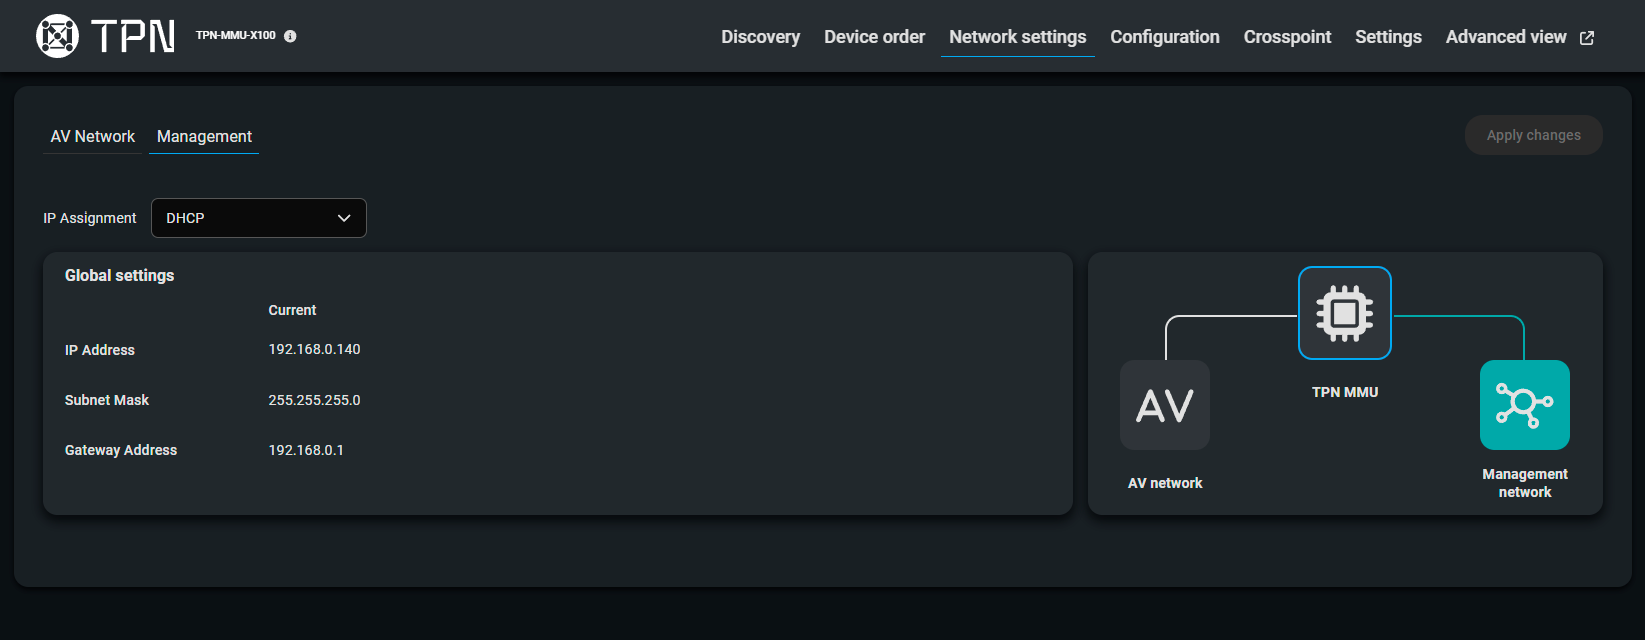1645x640 pixels.
Task: Click the gateway value 192.168.0.1
Action: (x=306, y=450)
